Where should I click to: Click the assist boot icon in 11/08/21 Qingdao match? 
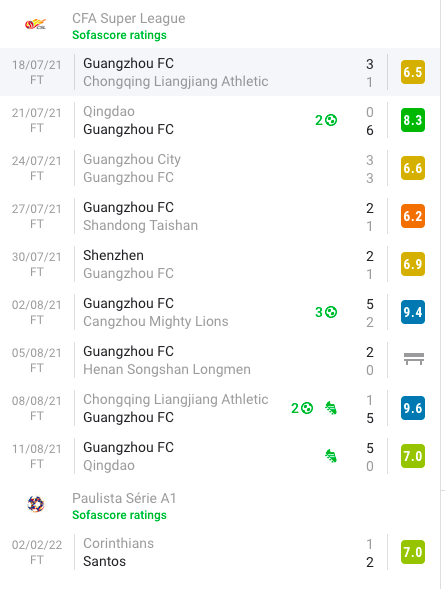(x=331, y=456)
